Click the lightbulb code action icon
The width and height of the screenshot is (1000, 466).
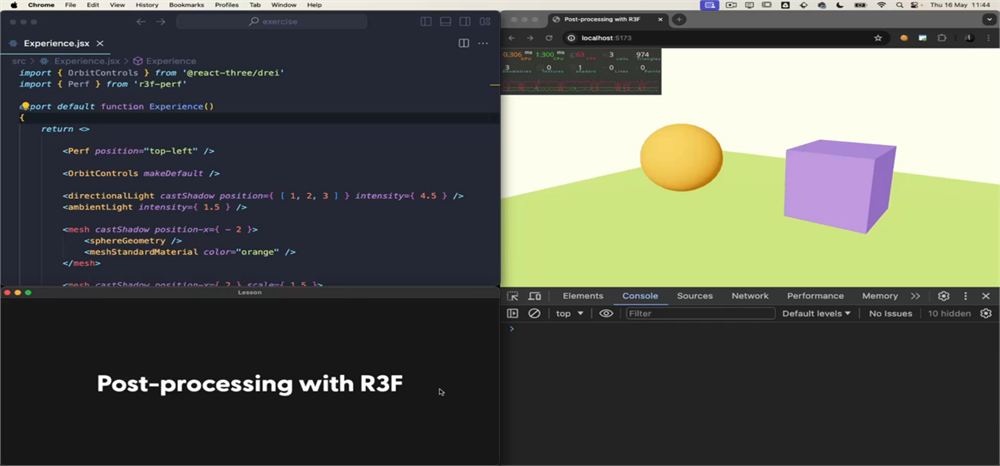pyautogui.click(x=26, y=106)
